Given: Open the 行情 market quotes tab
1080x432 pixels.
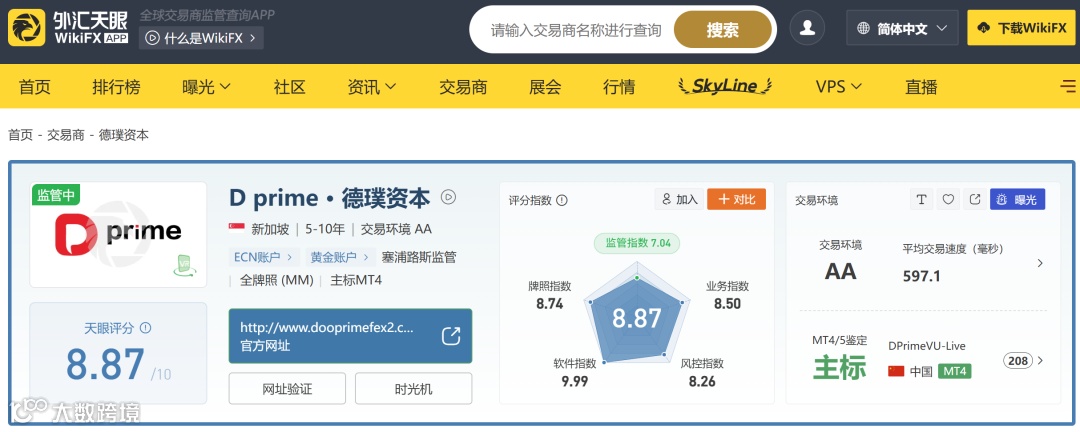Looking at the screenshot, I should [619, 87].
